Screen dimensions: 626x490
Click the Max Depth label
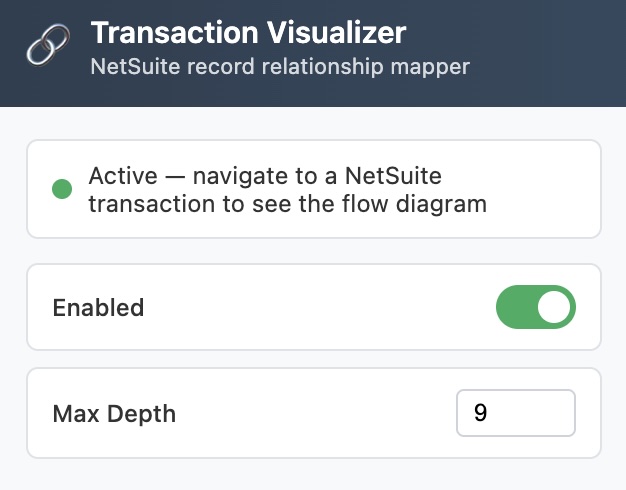114,413
